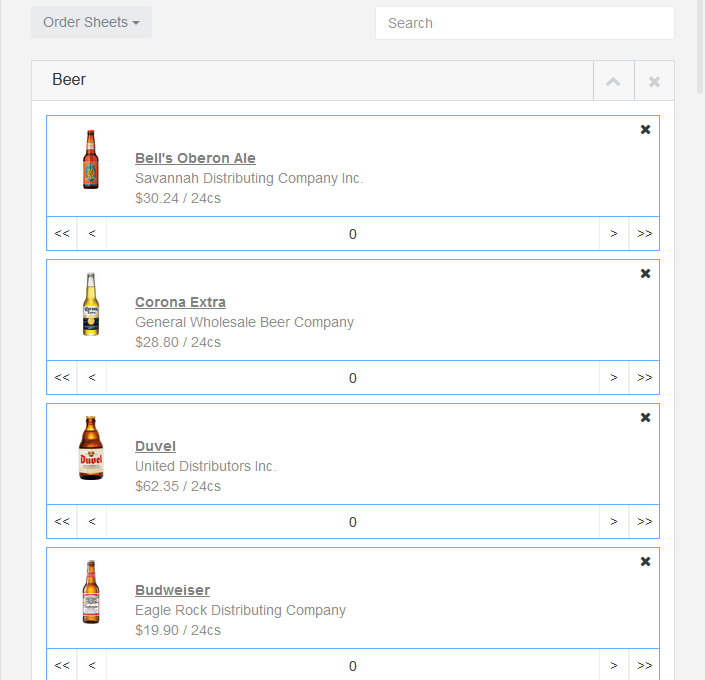Screen dimensions: 705x680
Task: Open the Duvel product link
Action: tap(155, 446)
